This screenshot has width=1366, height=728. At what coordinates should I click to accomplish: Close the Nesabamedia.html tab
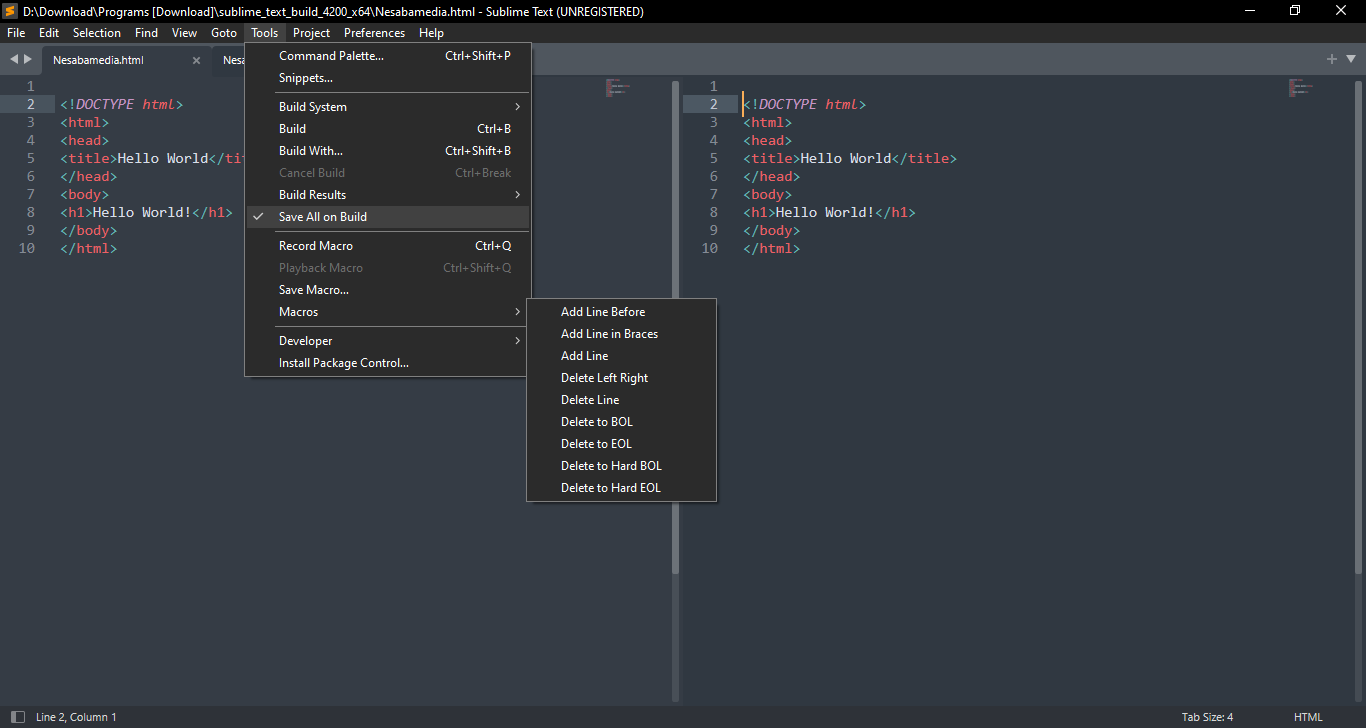(x=196, y=60)
